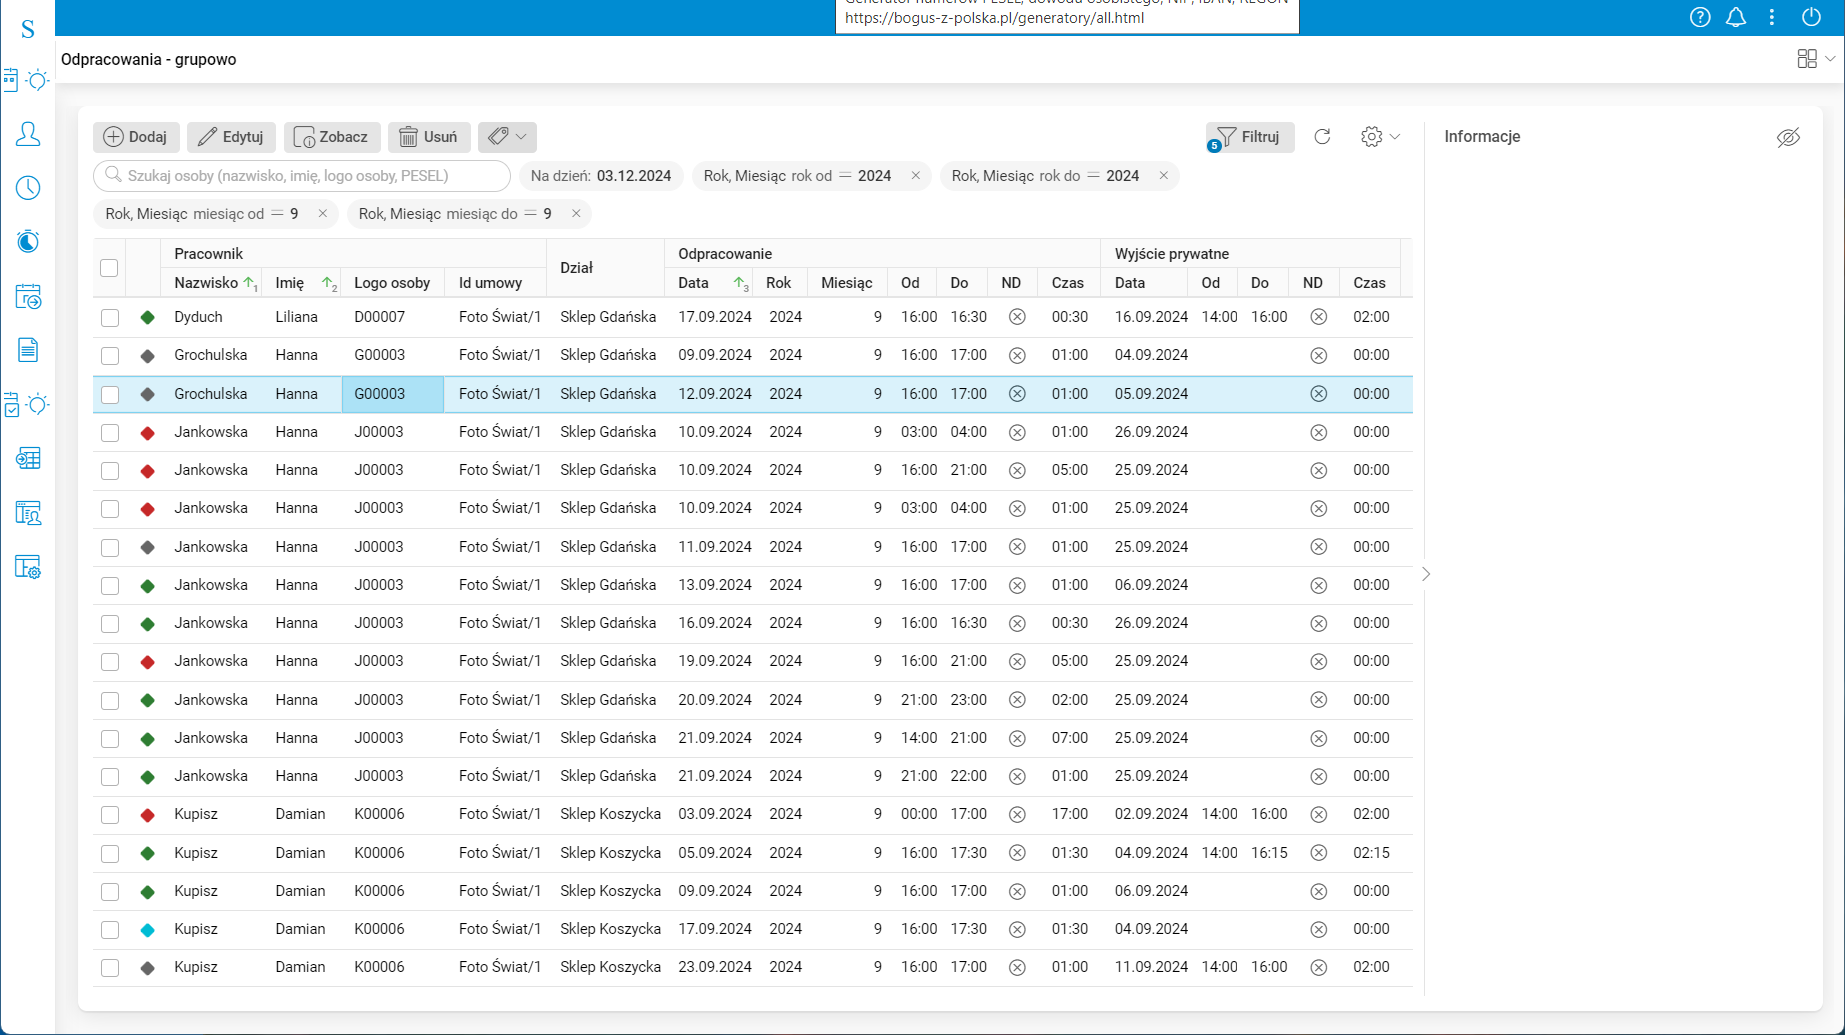1845x1035 pixels.
Task: Open the clock icon in the sidebar
Action: (28, 188)
